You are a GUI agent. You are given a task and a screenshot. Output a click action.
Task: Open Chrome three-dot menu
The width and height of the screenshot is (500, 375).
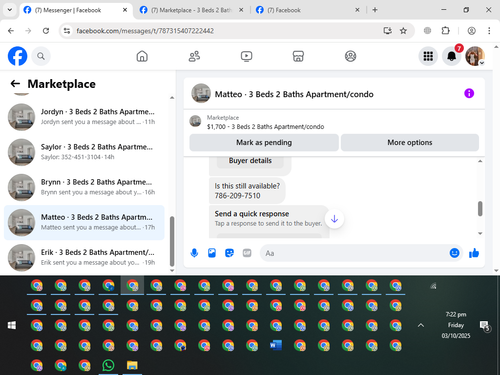tap(489, 31)
